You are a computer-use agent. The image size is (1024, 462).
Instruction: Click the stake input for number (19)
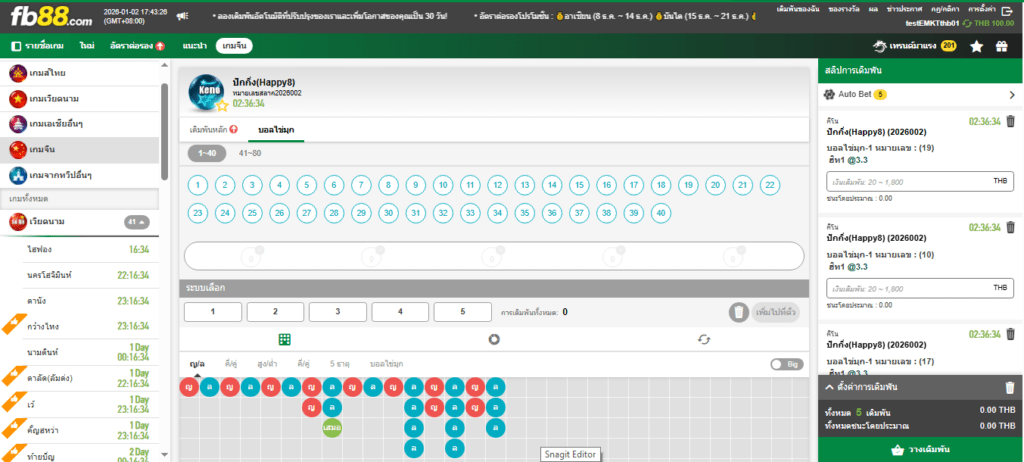(x=920, y=181)
